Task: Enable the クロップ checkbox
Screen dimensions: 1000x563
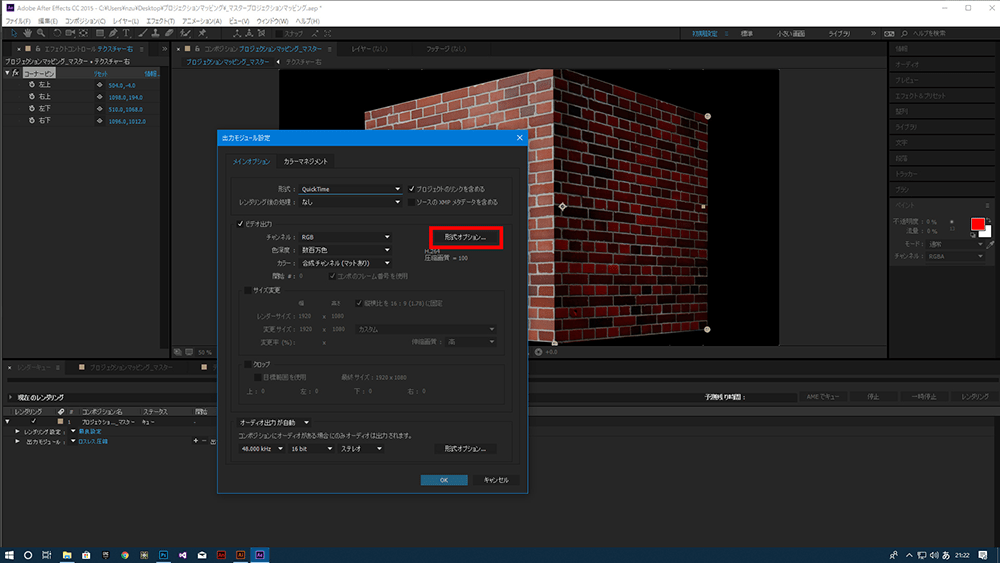Action: [248, 365]
